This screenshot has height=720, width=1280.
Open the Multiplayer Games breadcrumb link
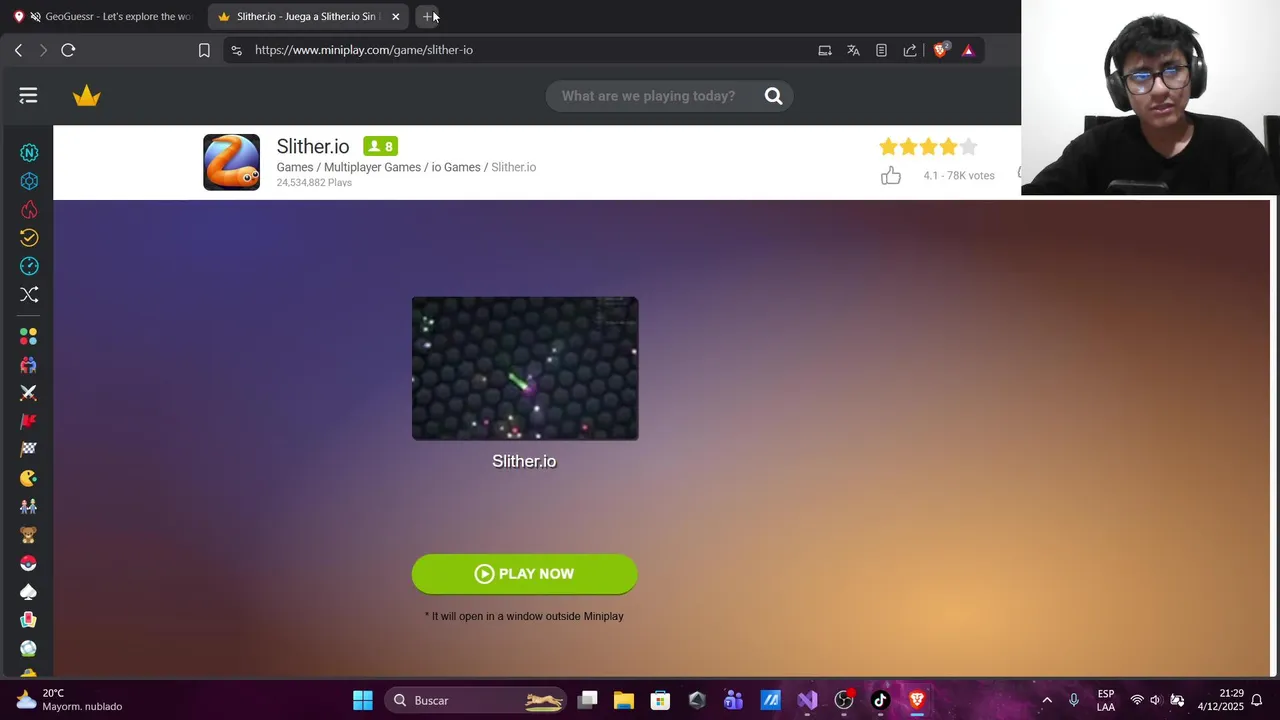[372, 167]
